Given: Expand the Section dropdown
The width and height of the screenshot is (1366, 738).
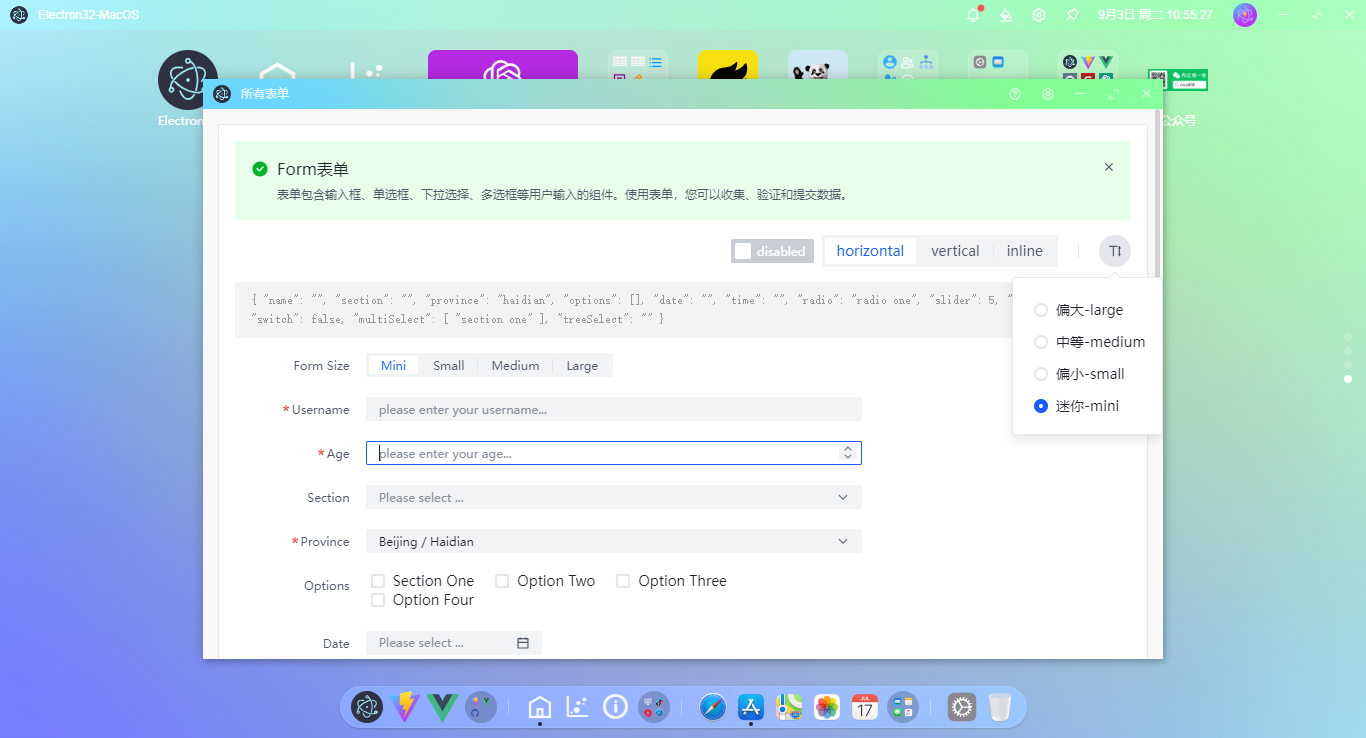Looking at the screenshot, I should click(x=613, y=497).
